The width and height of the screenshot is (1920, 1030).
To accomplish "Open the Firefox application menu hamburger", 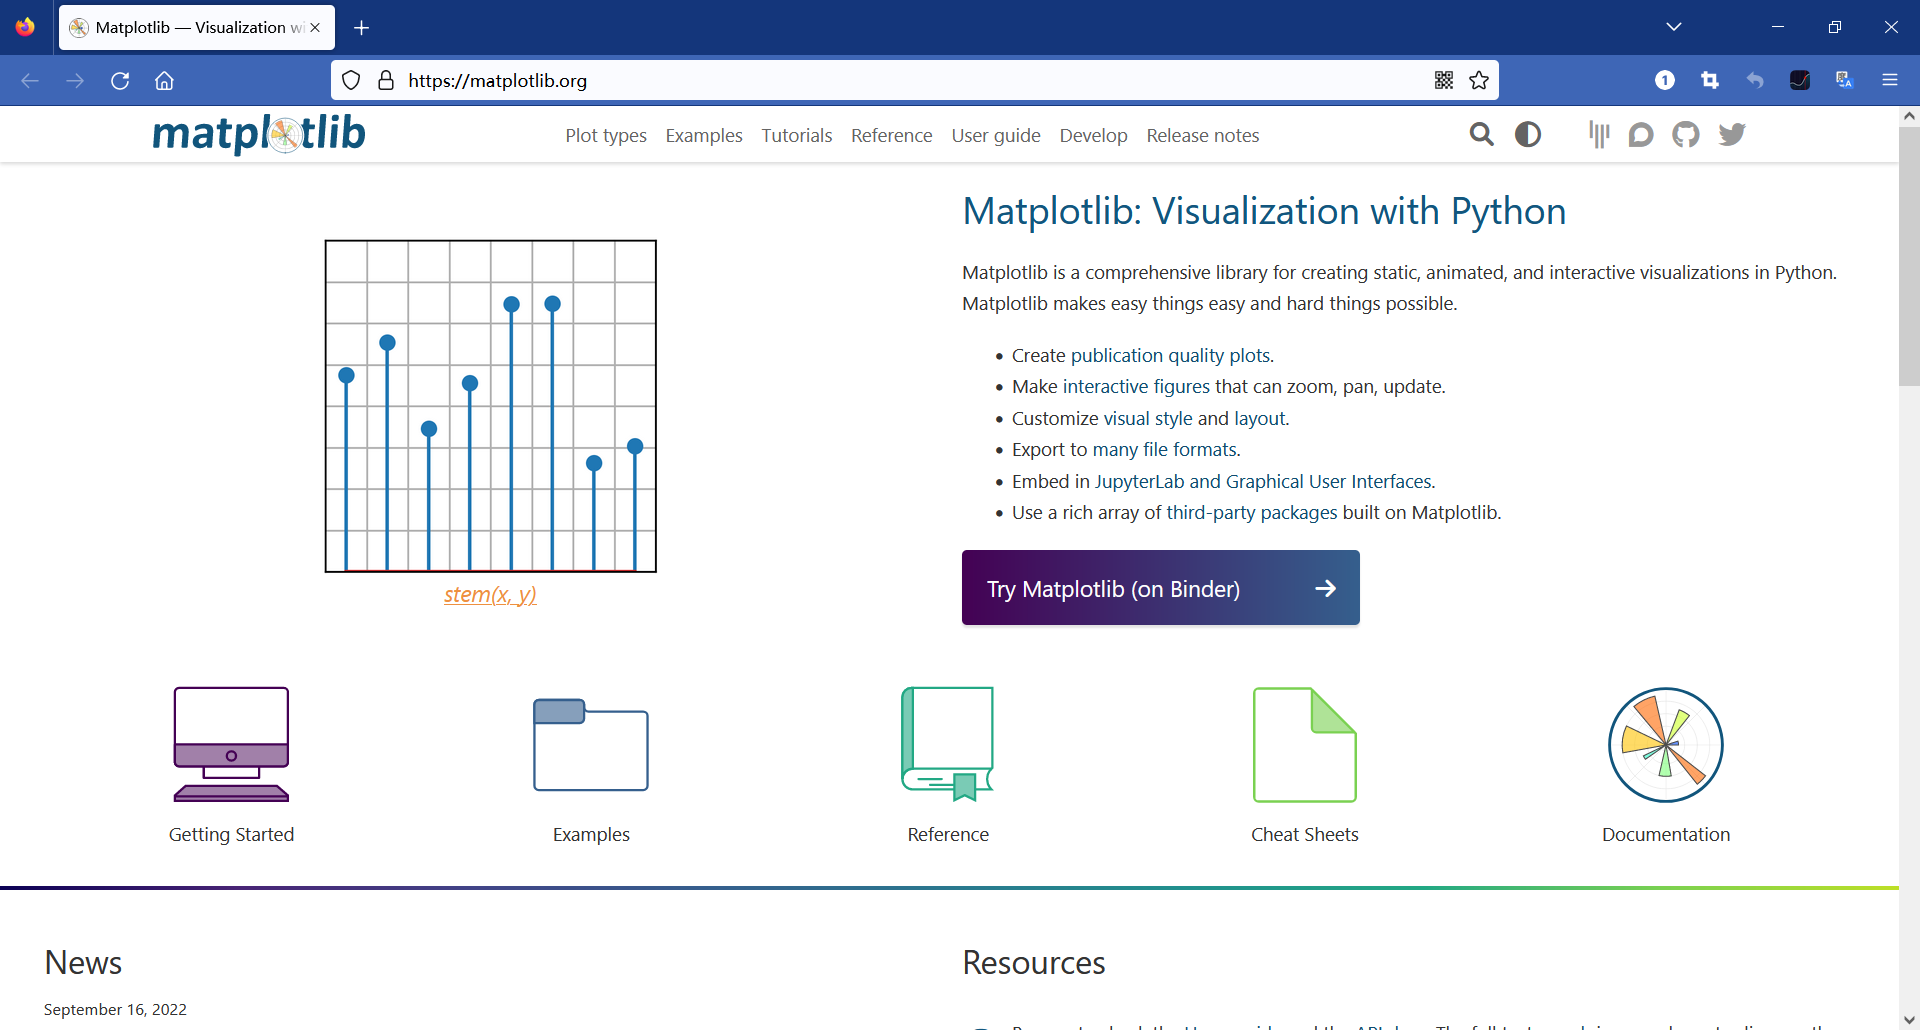I will (x=1890, y=81).
